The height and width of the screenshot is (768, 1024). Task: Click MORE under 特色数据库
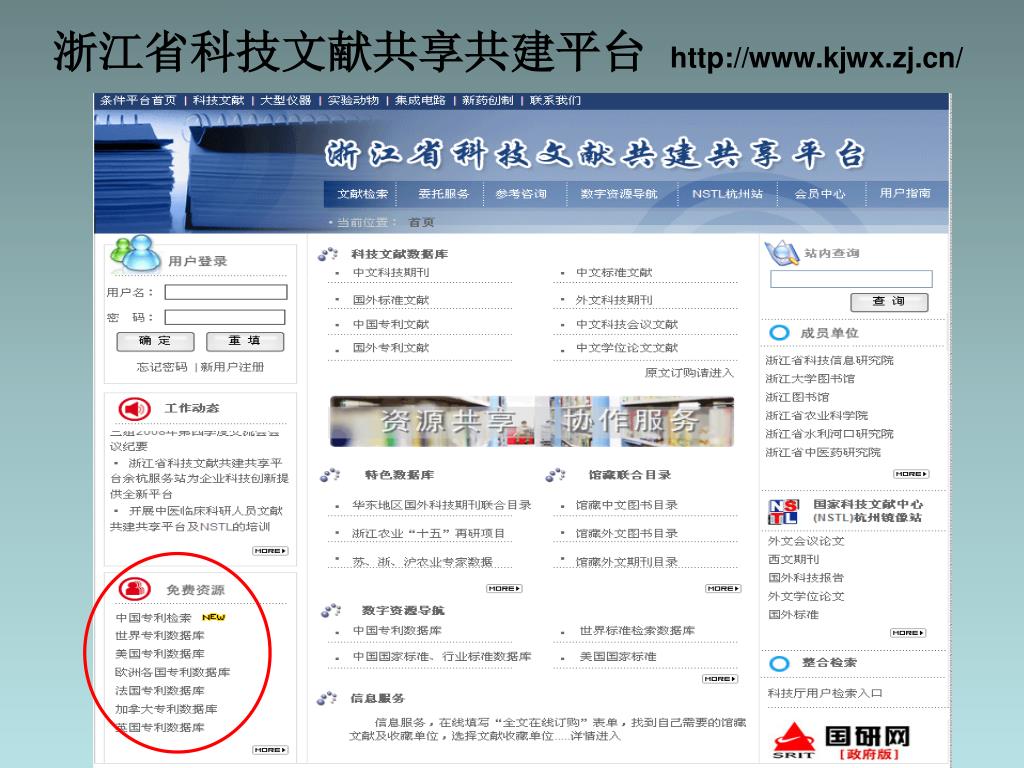click(x=504, y=588)
